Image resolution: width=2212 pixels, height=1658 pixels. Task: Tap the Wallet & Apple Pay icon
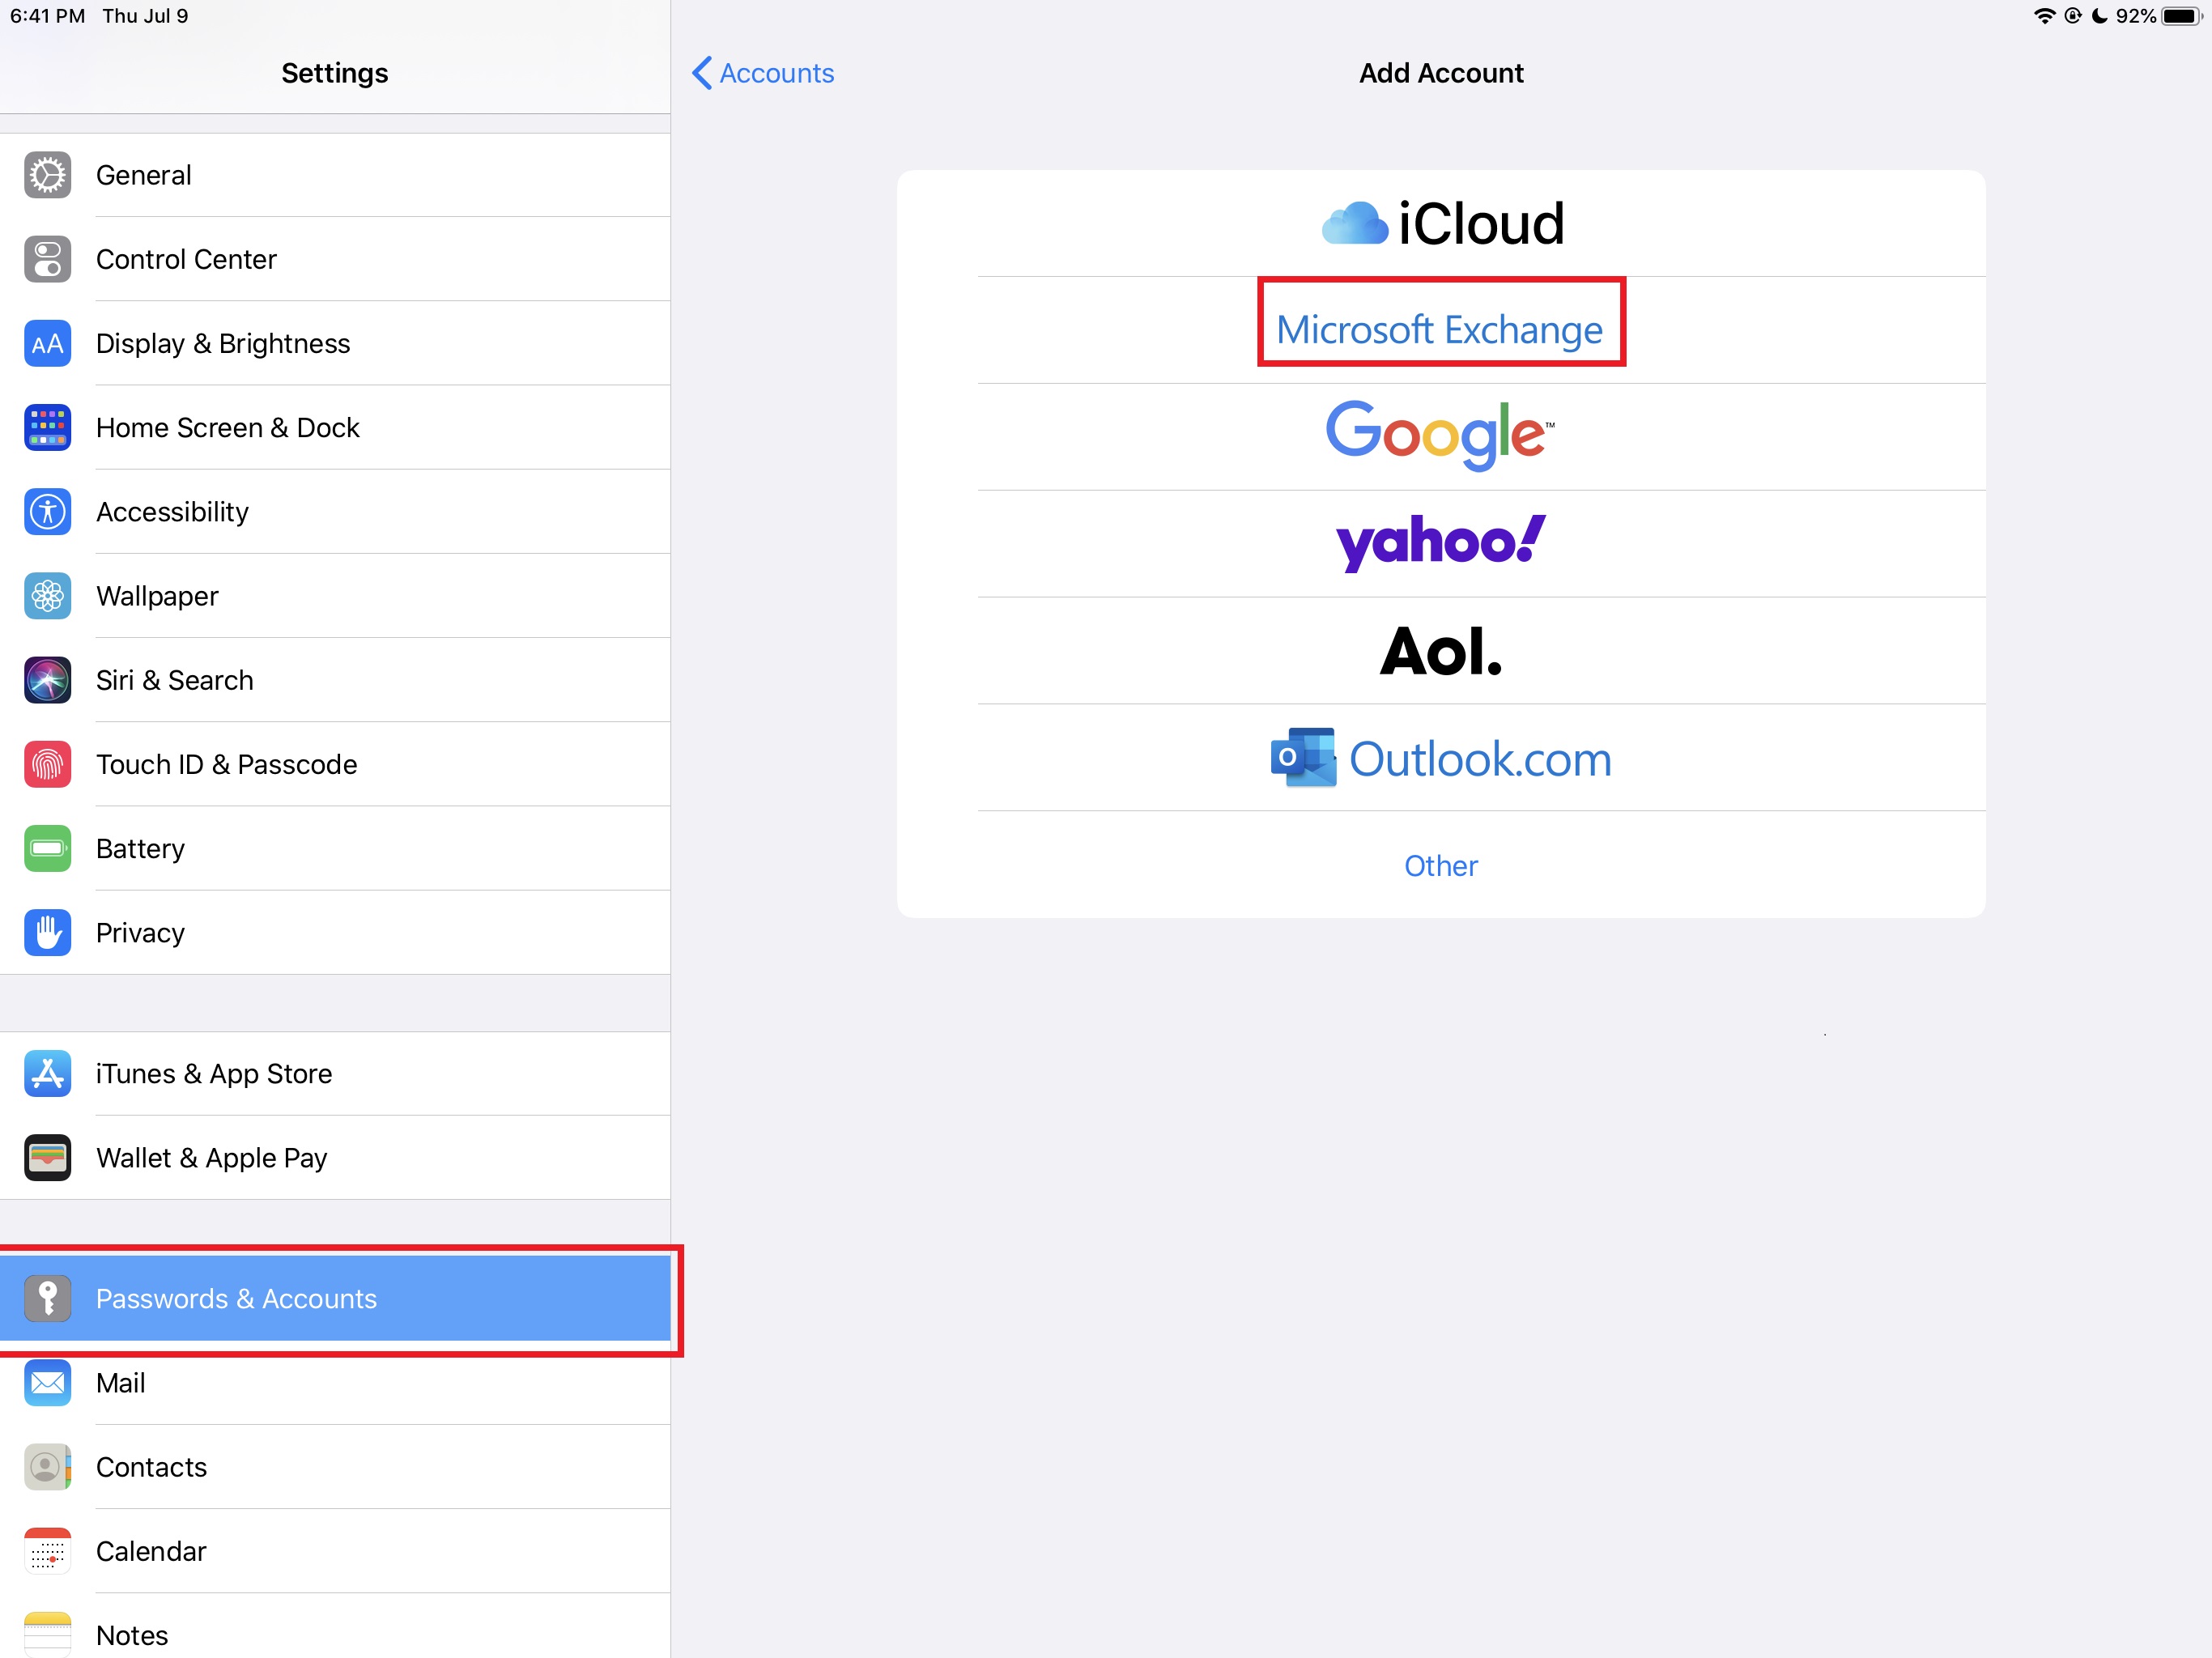click(47, 1157)
